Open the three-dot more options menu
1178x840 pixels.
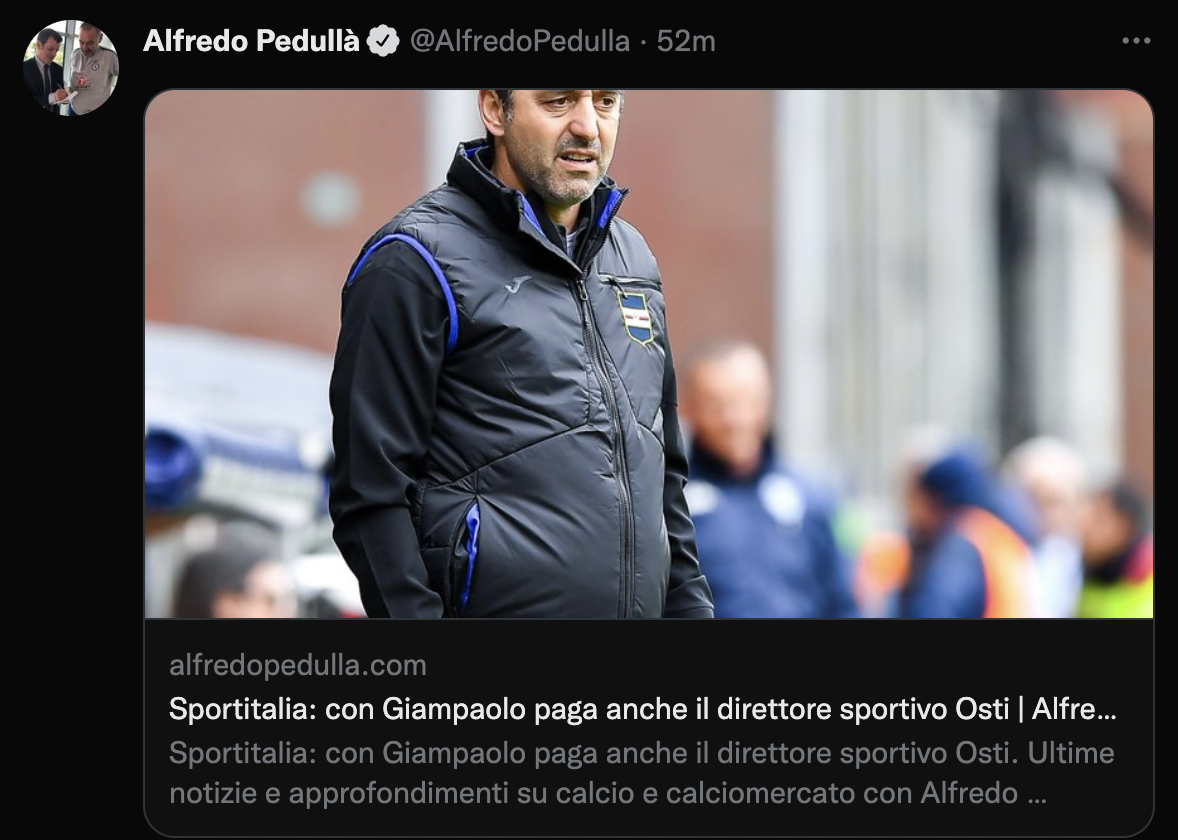point(1136,41)
